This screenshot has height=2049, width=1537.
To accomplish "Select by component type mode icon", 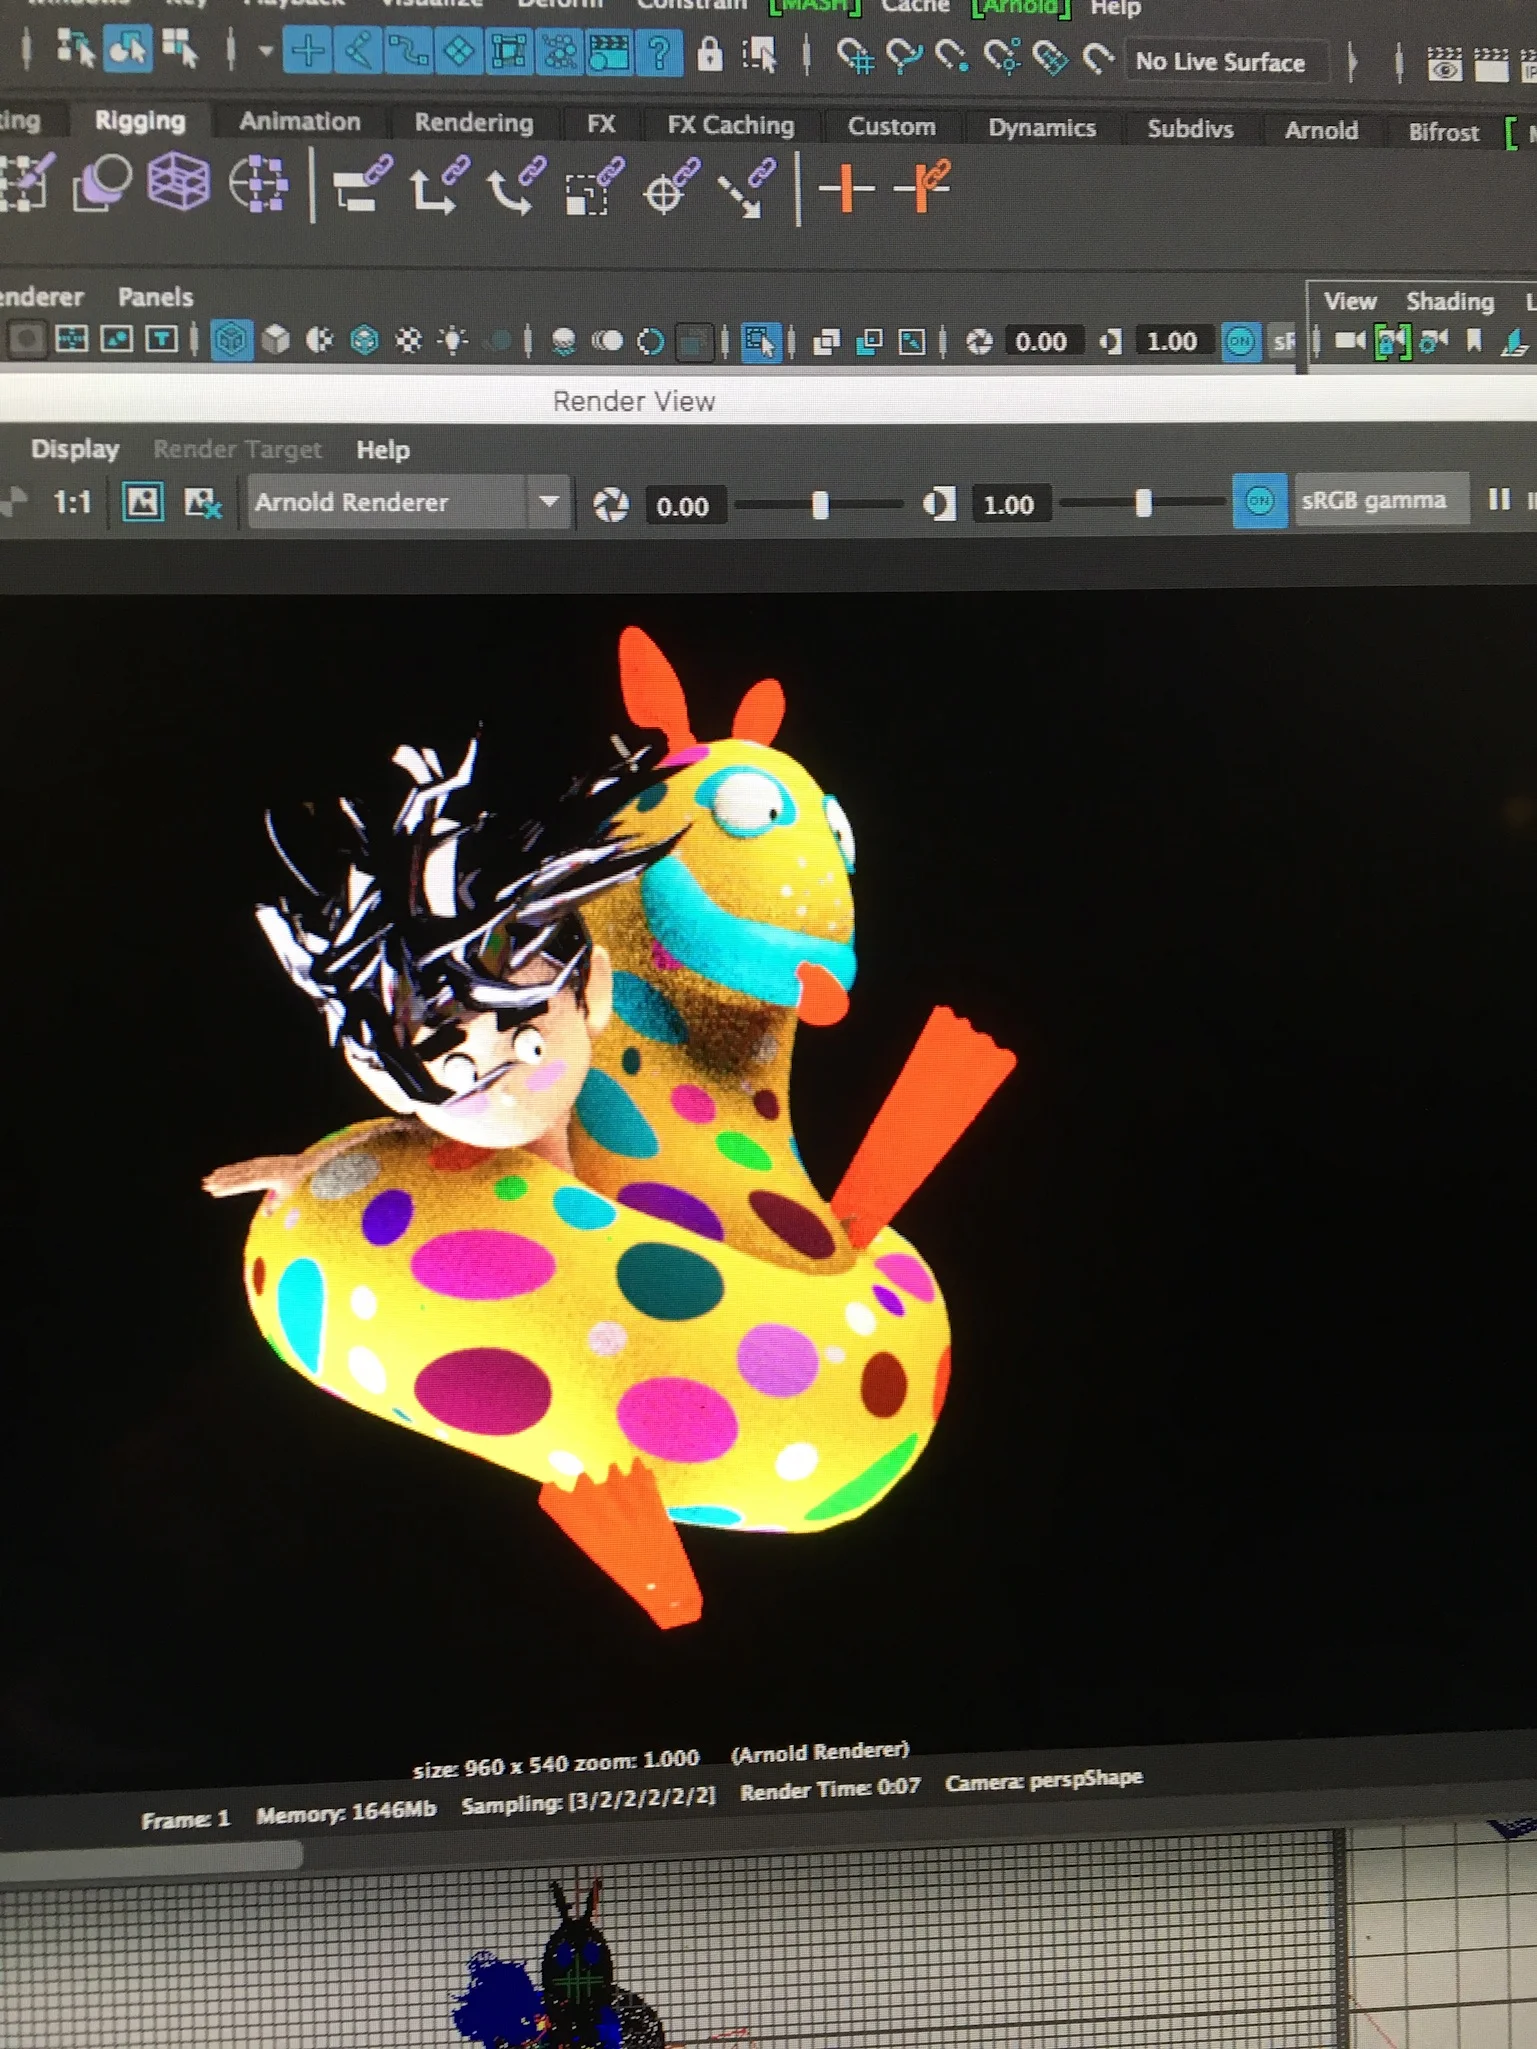I will tap(180, 48).
